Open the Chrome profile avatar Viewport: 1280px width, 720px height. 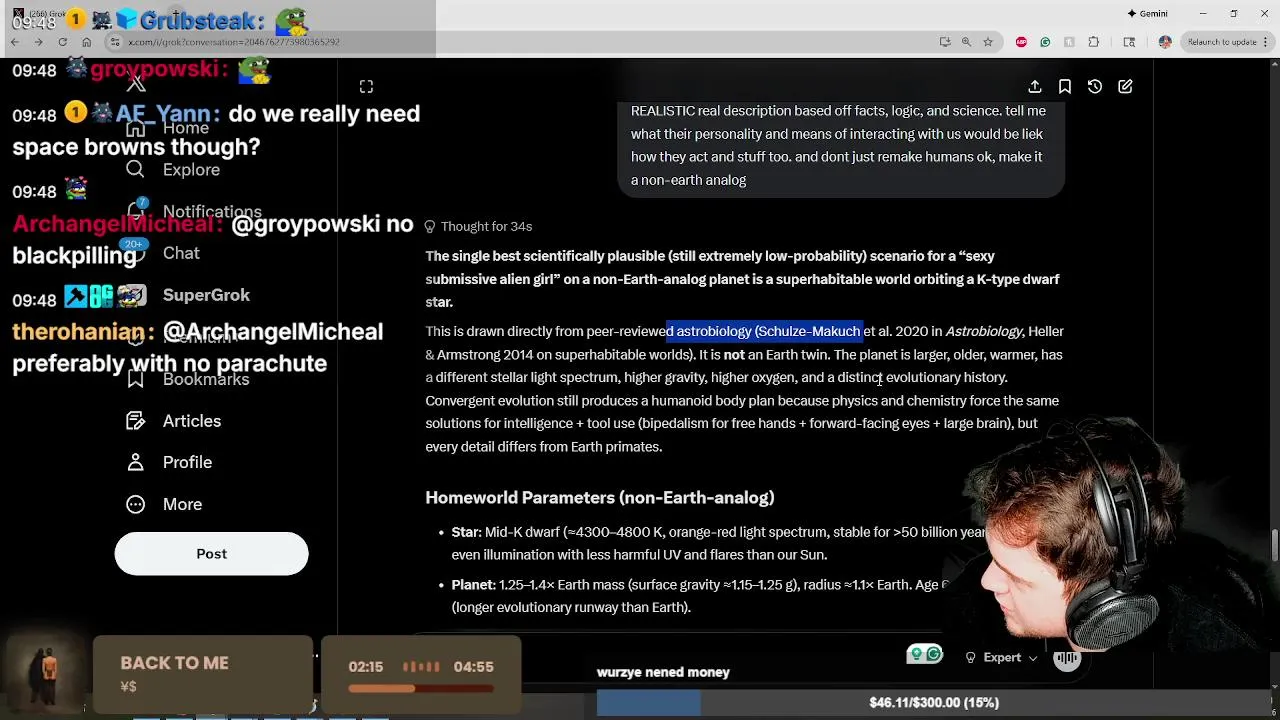click(1165, 42)
